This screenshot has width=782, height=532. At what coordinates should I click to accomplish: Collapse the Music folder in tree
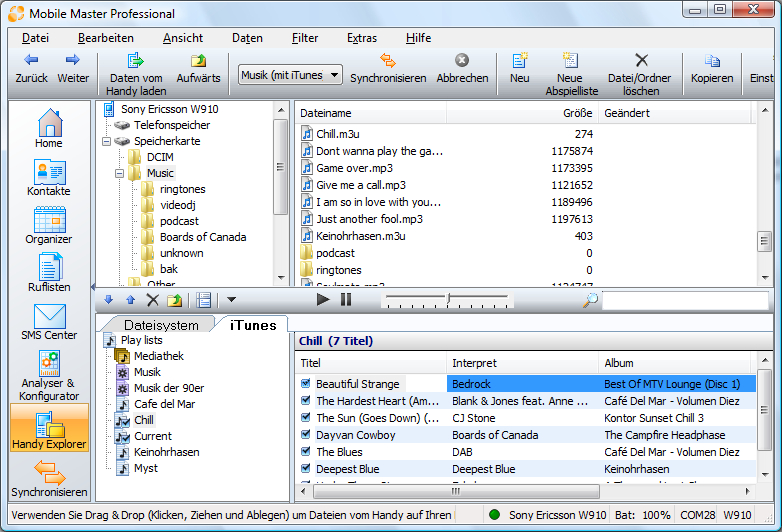click(x=120, y=173)
